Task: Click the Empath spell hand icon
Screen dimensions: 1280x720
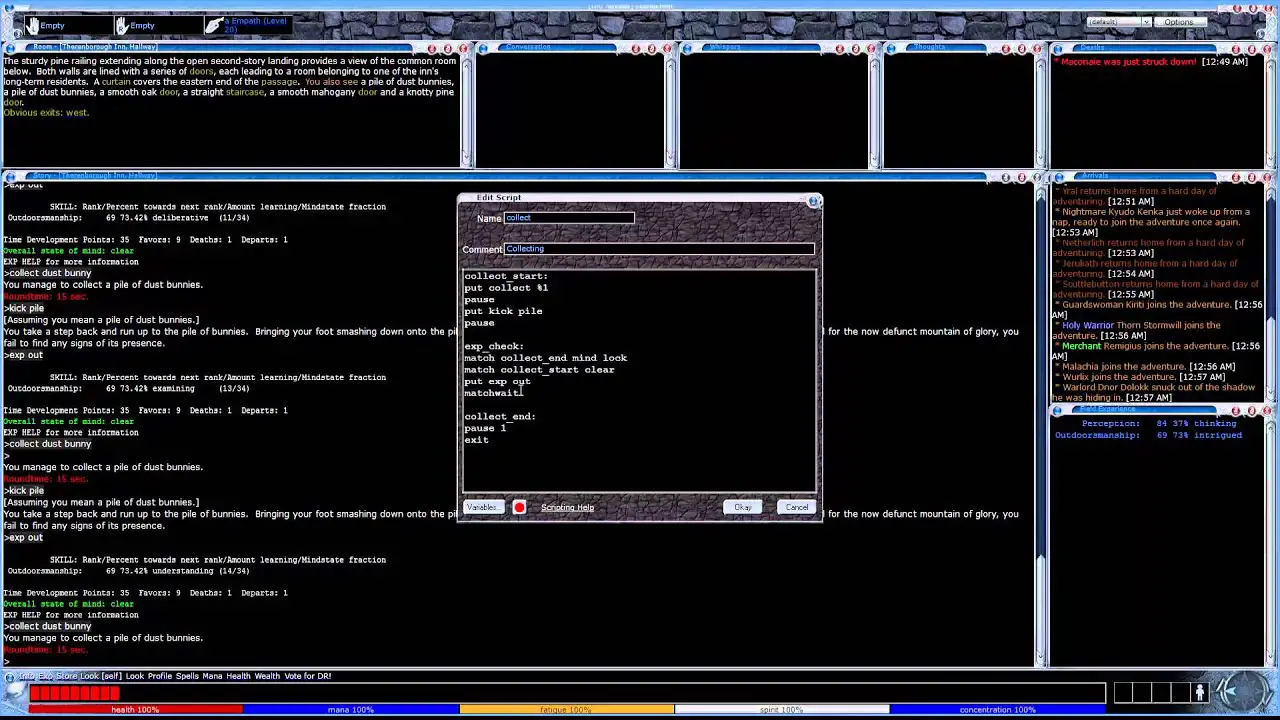Action: pyautogui.click(x=213, y=25)
